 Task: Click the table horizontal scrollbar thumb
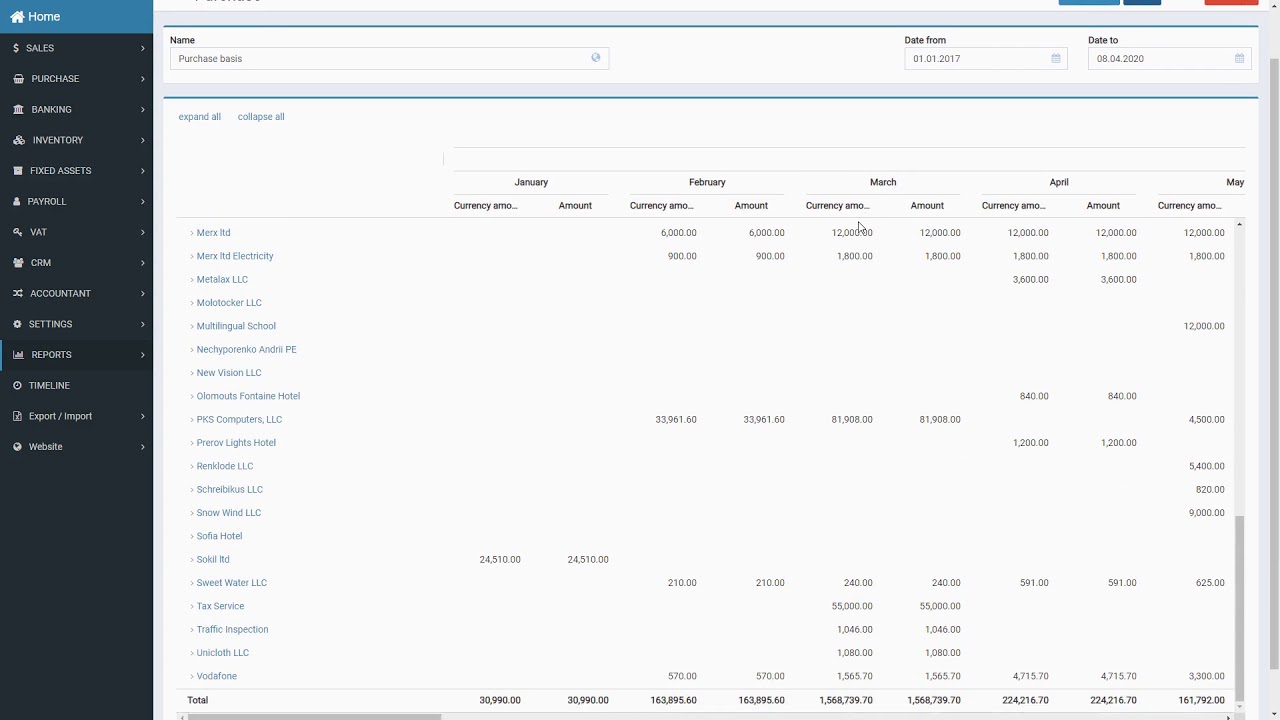[x=314, y=717]
